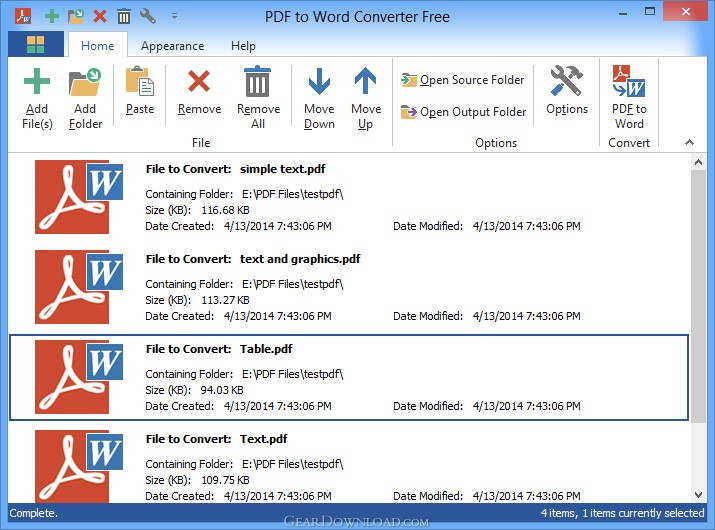Close the PDF to Word Converter window
Viewport: 715px width, 530px height.
[x=686, y=12]
